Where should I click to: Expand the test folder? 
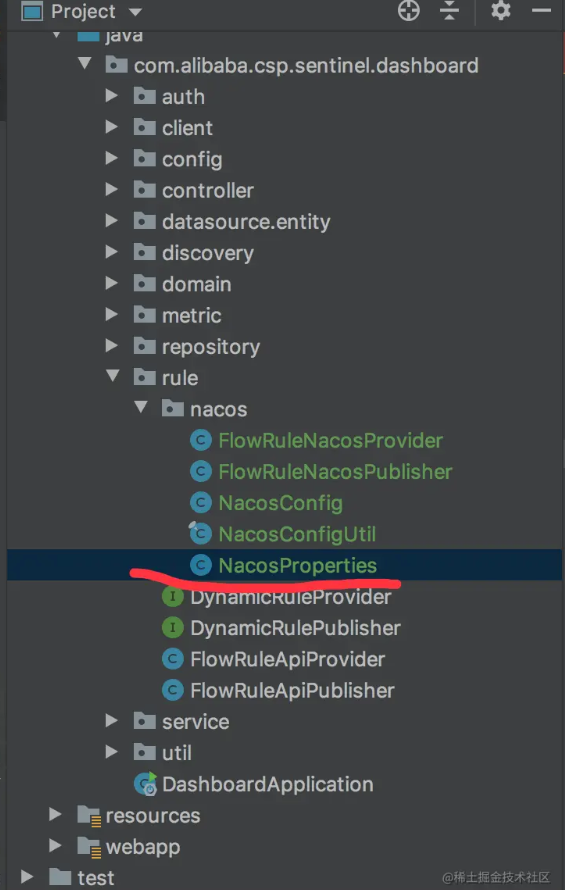27,877
